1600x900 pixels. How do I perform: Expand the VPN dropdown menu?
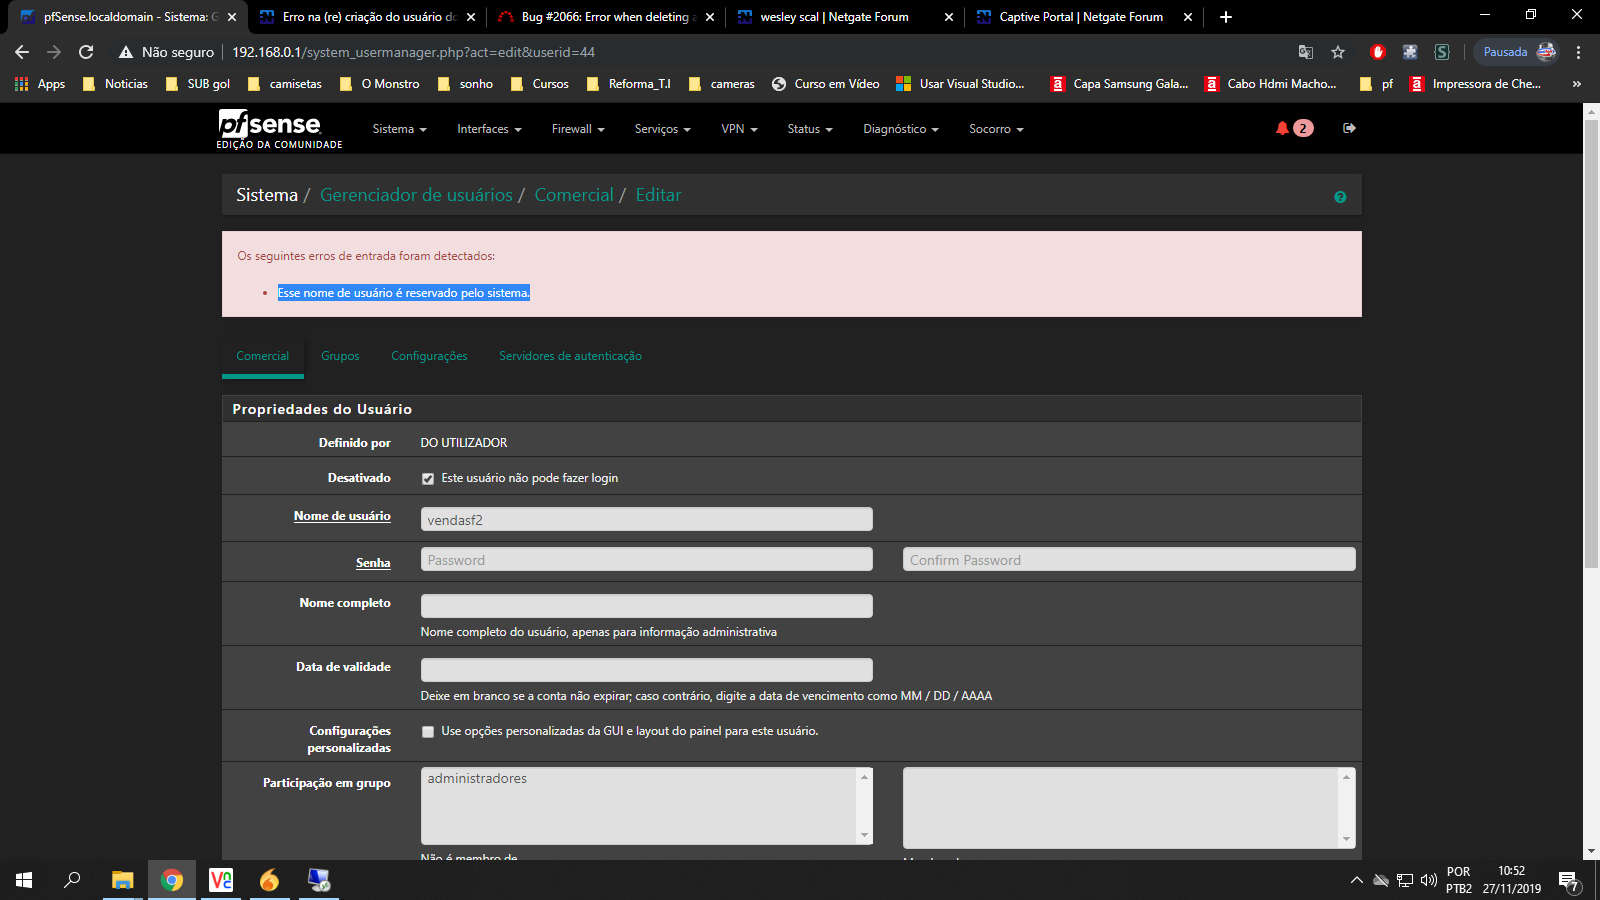[x=739, y=129]
